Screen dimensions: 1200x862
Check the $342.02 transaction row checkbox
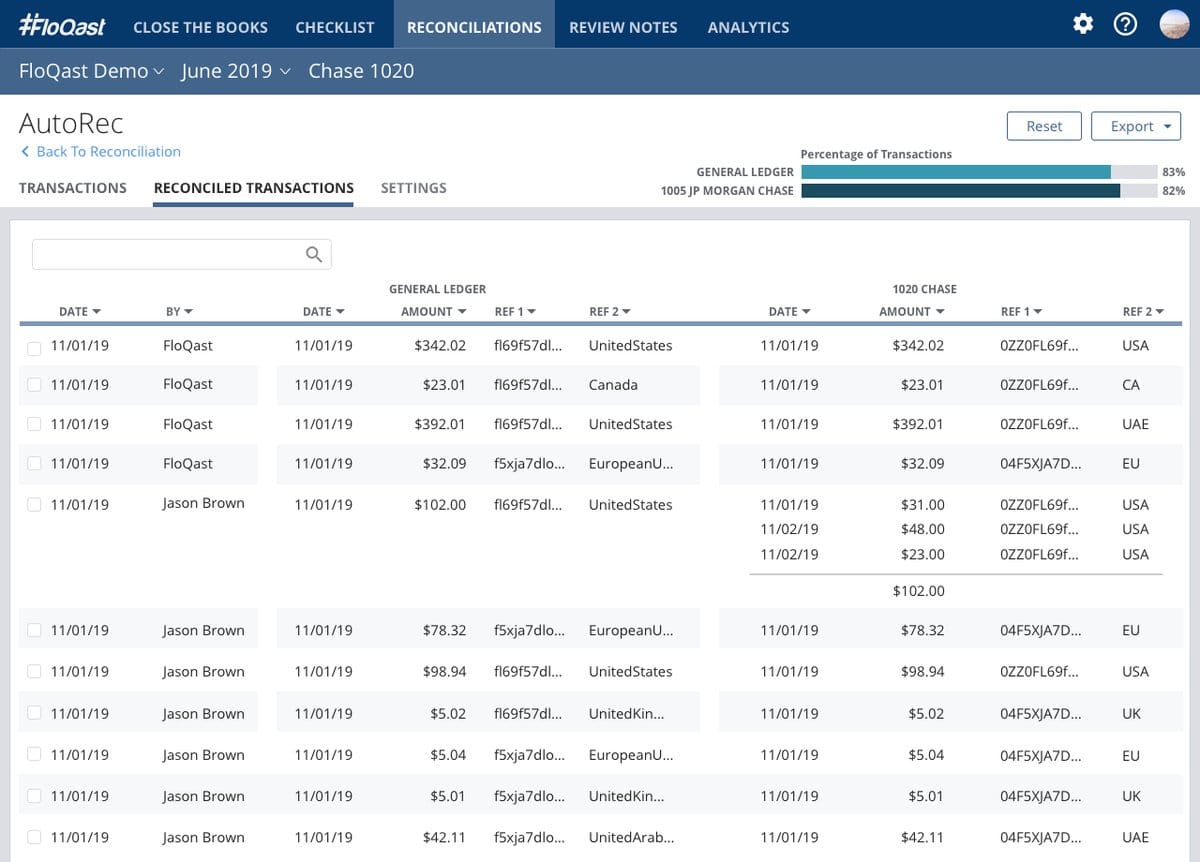coord(35,347)
